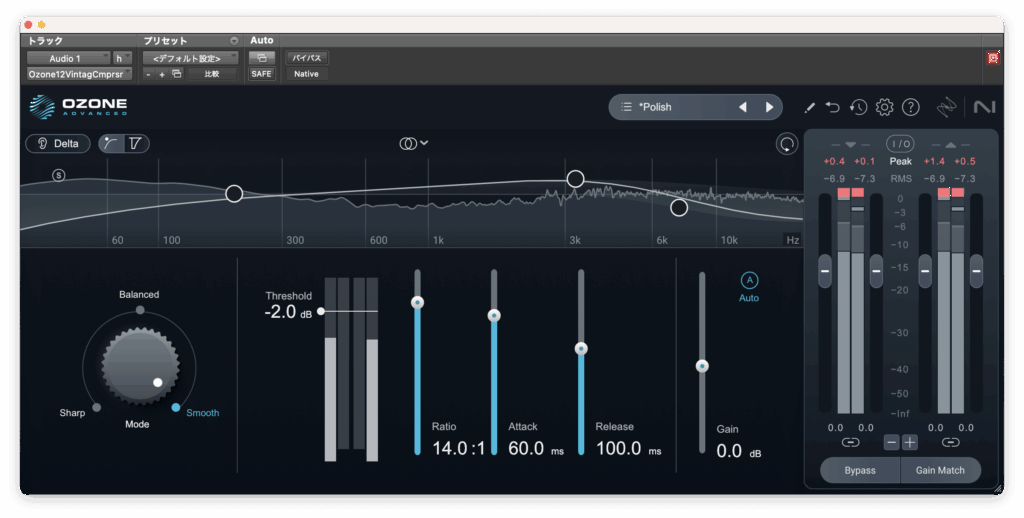Open the Audio 1 track dropdown
This screenshot has height=518, width=1024.
pos(68,58)
